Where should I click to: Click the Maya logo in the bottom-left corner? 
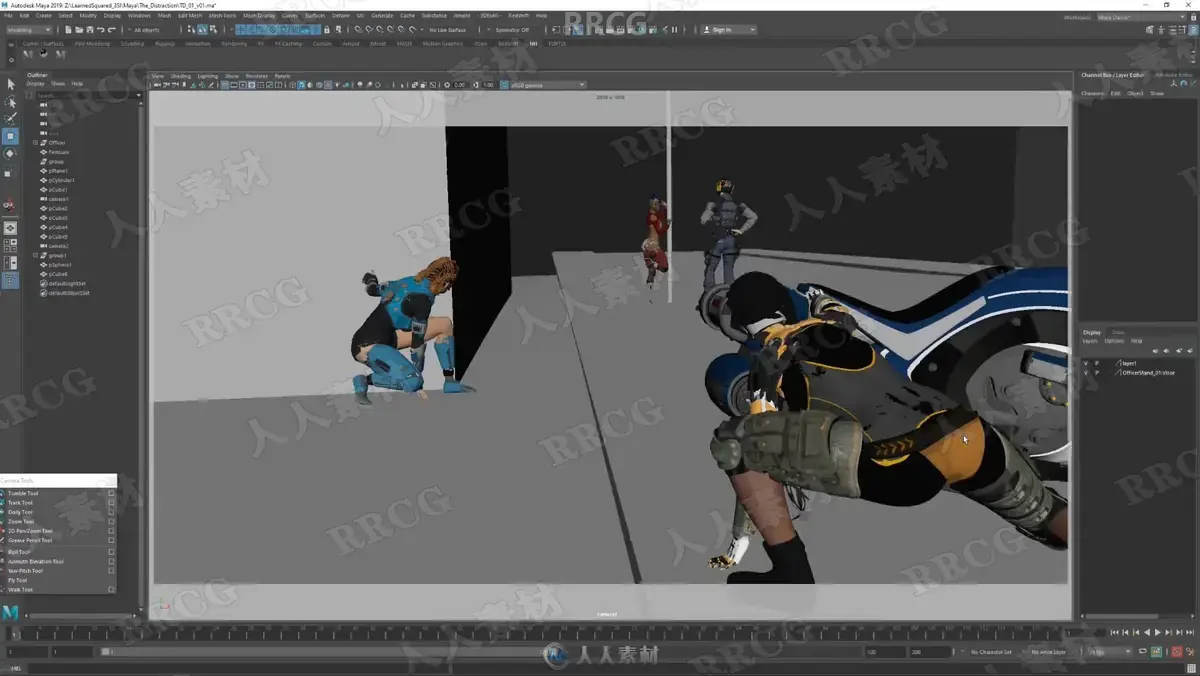point(11,612)
